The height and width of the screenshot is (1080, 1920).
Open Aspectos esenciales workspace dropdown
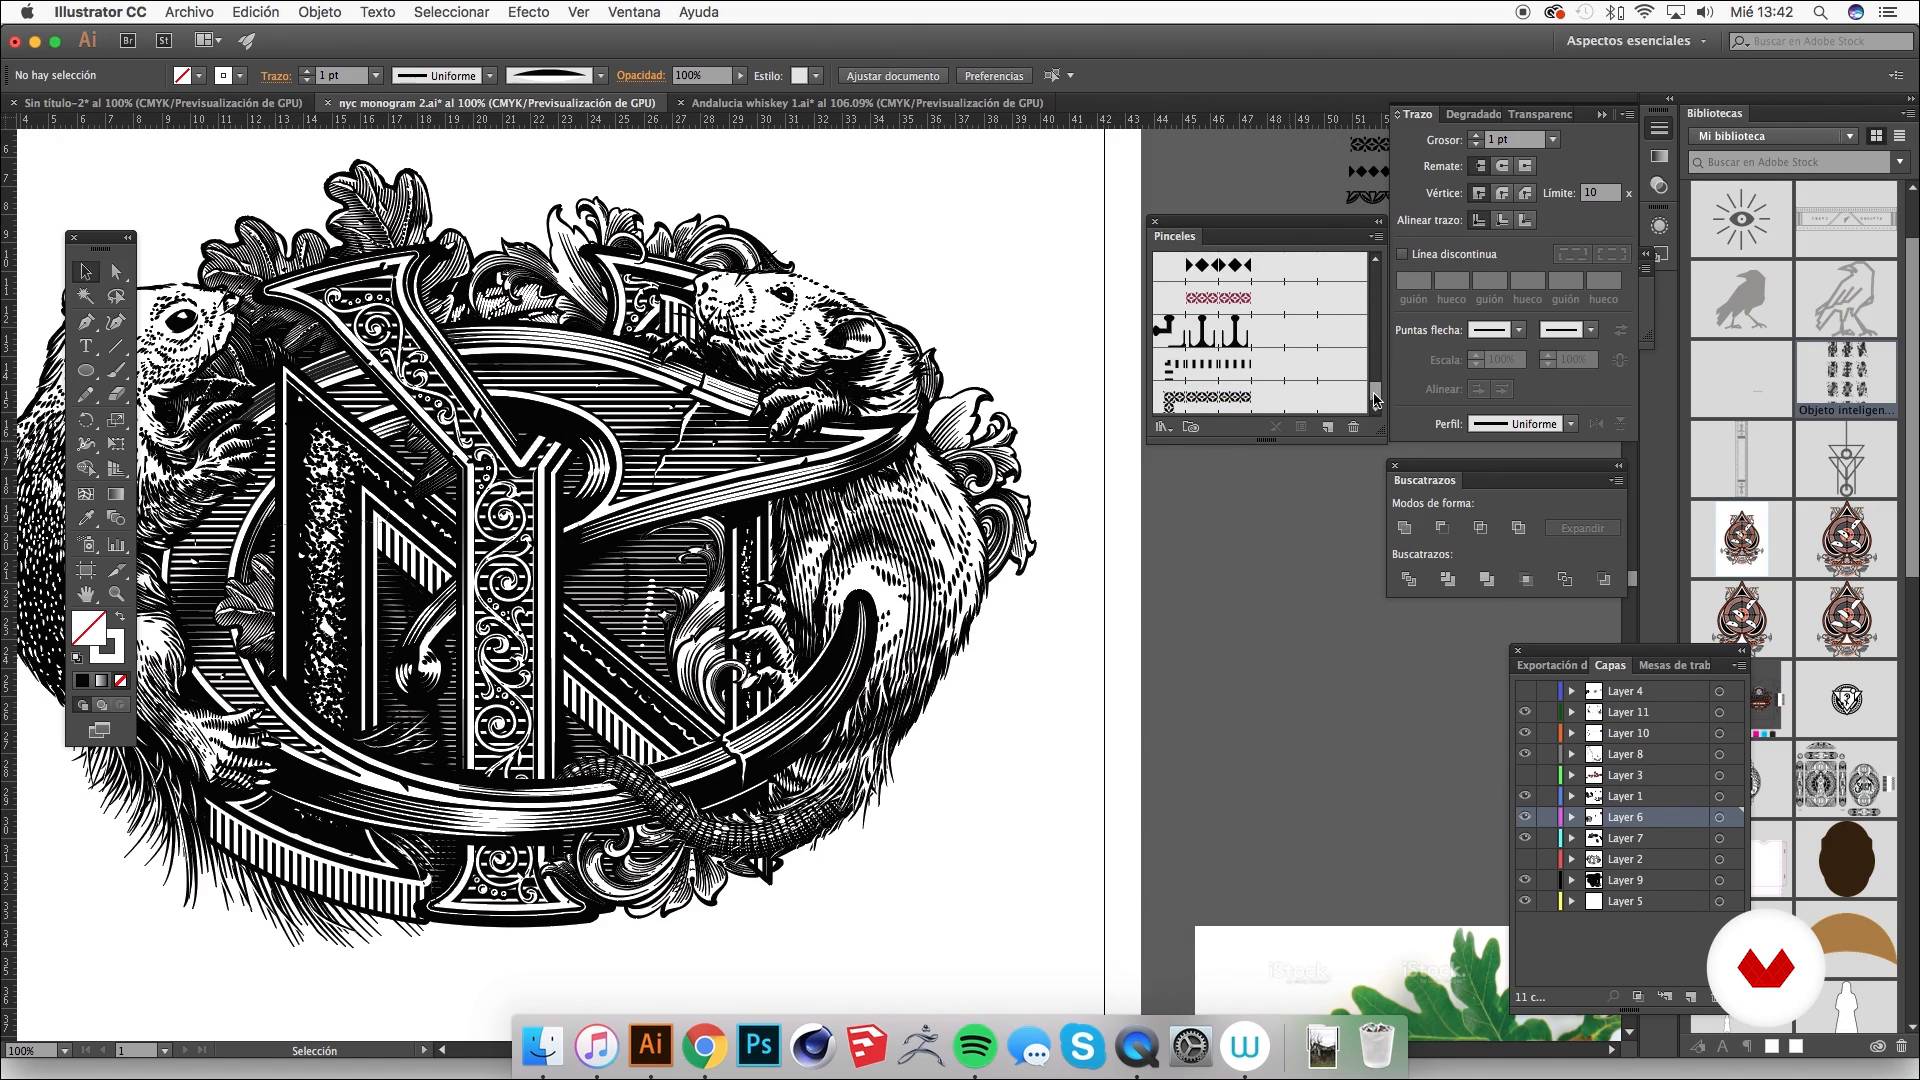pyautogui.click(x=1637, y=41)
